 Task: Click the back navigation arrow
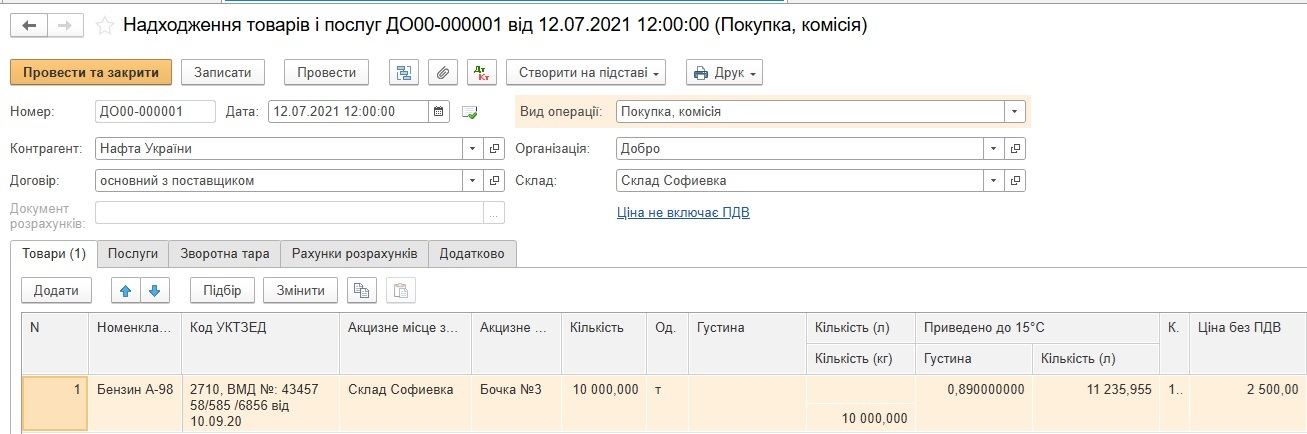29,26
